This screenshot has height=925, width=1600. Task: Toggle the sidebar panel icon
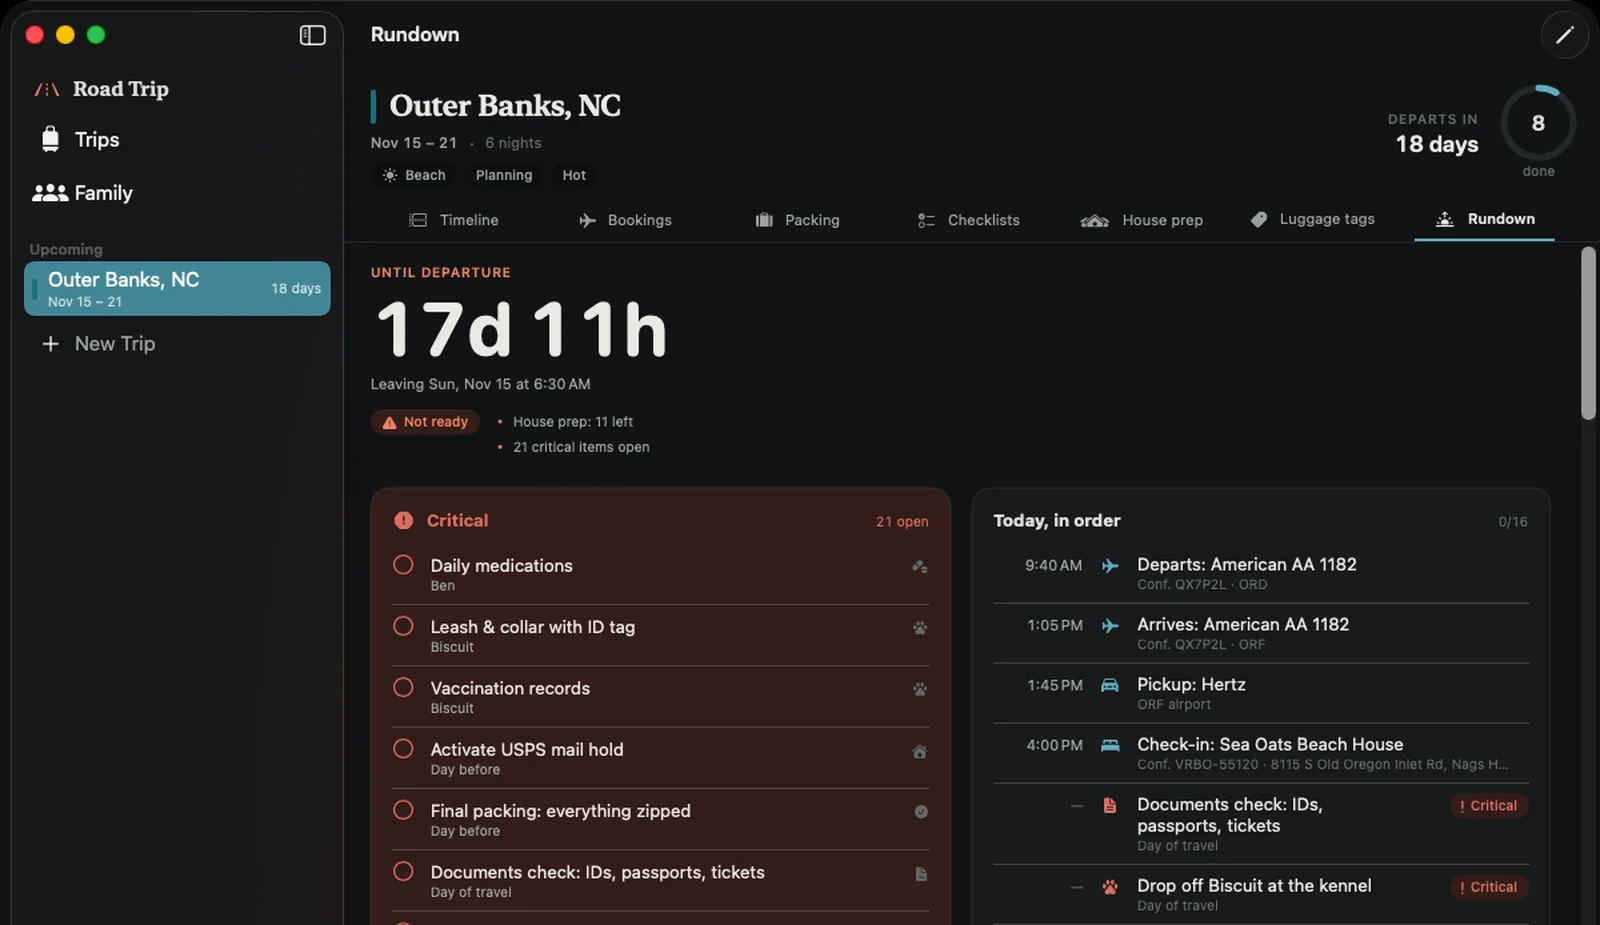pos(313,35)
